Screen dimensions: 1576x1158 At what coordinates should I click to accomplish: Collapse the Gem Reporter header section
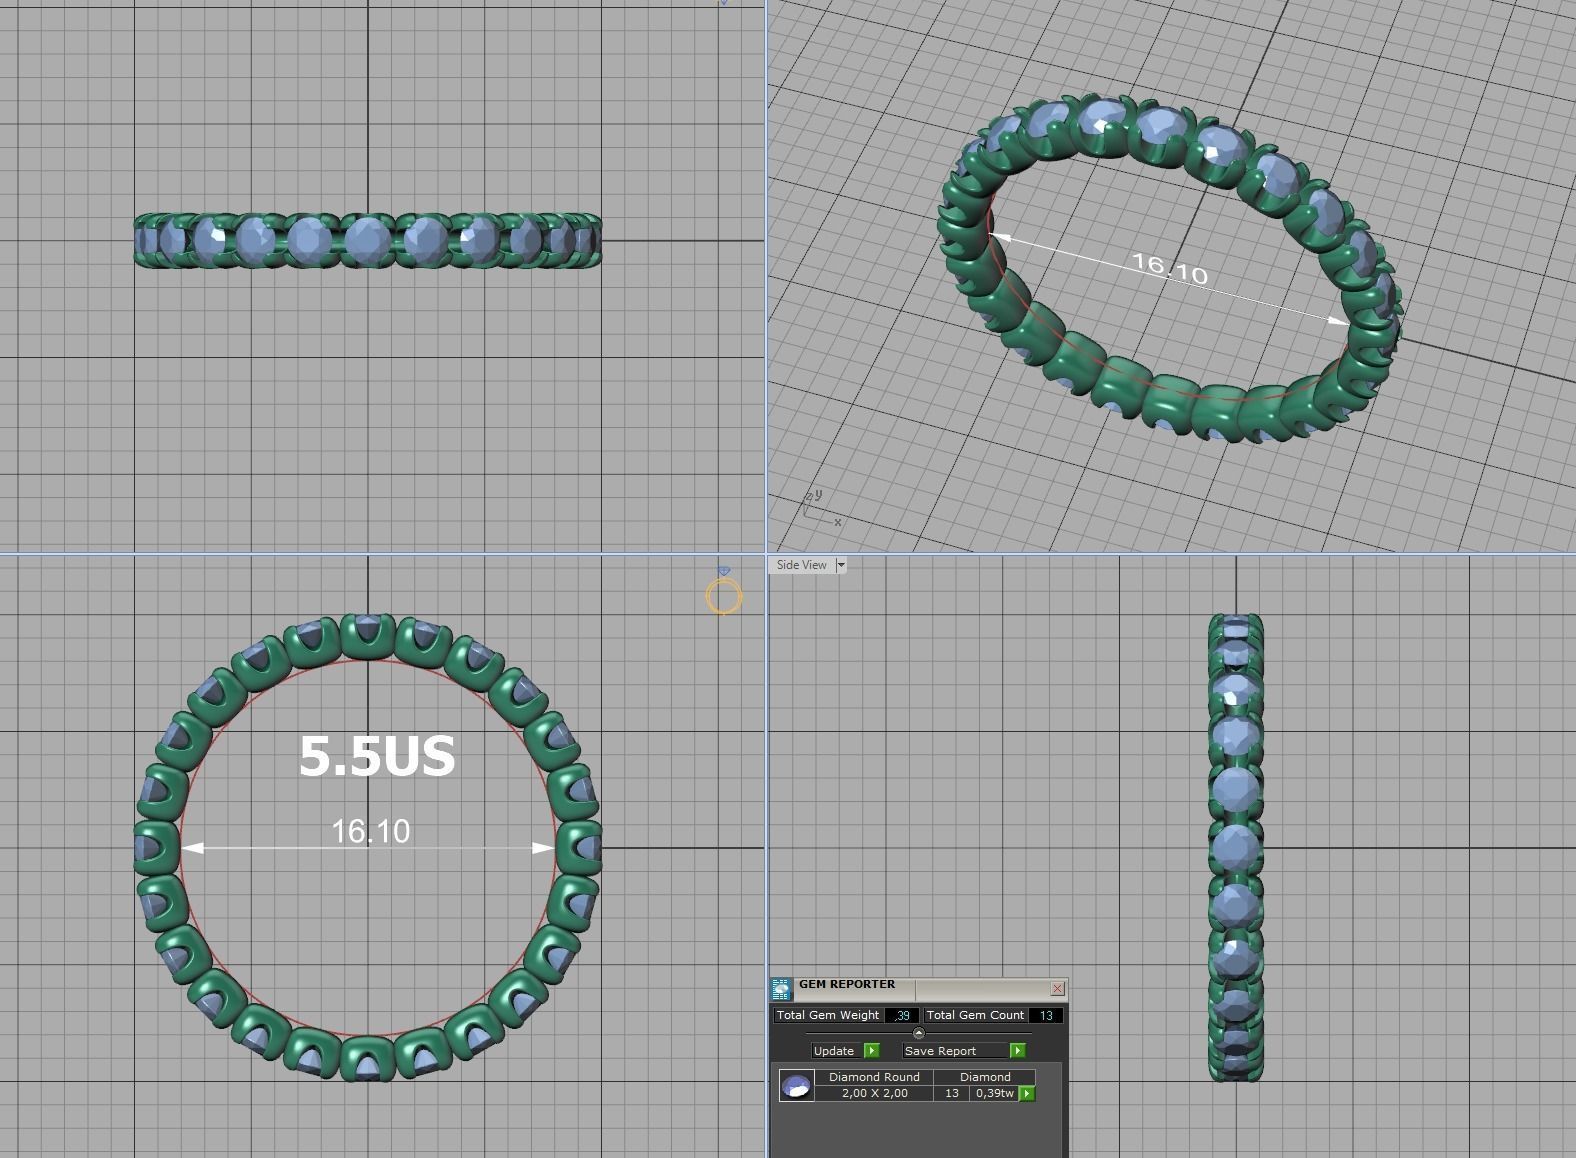919,1033
